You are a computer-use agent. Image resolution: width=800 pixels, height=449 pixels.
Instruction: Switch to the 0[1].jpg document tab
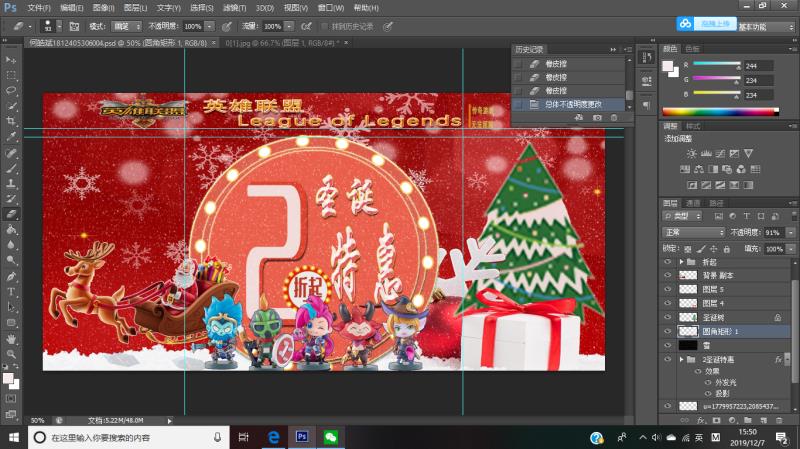point(283,43)
